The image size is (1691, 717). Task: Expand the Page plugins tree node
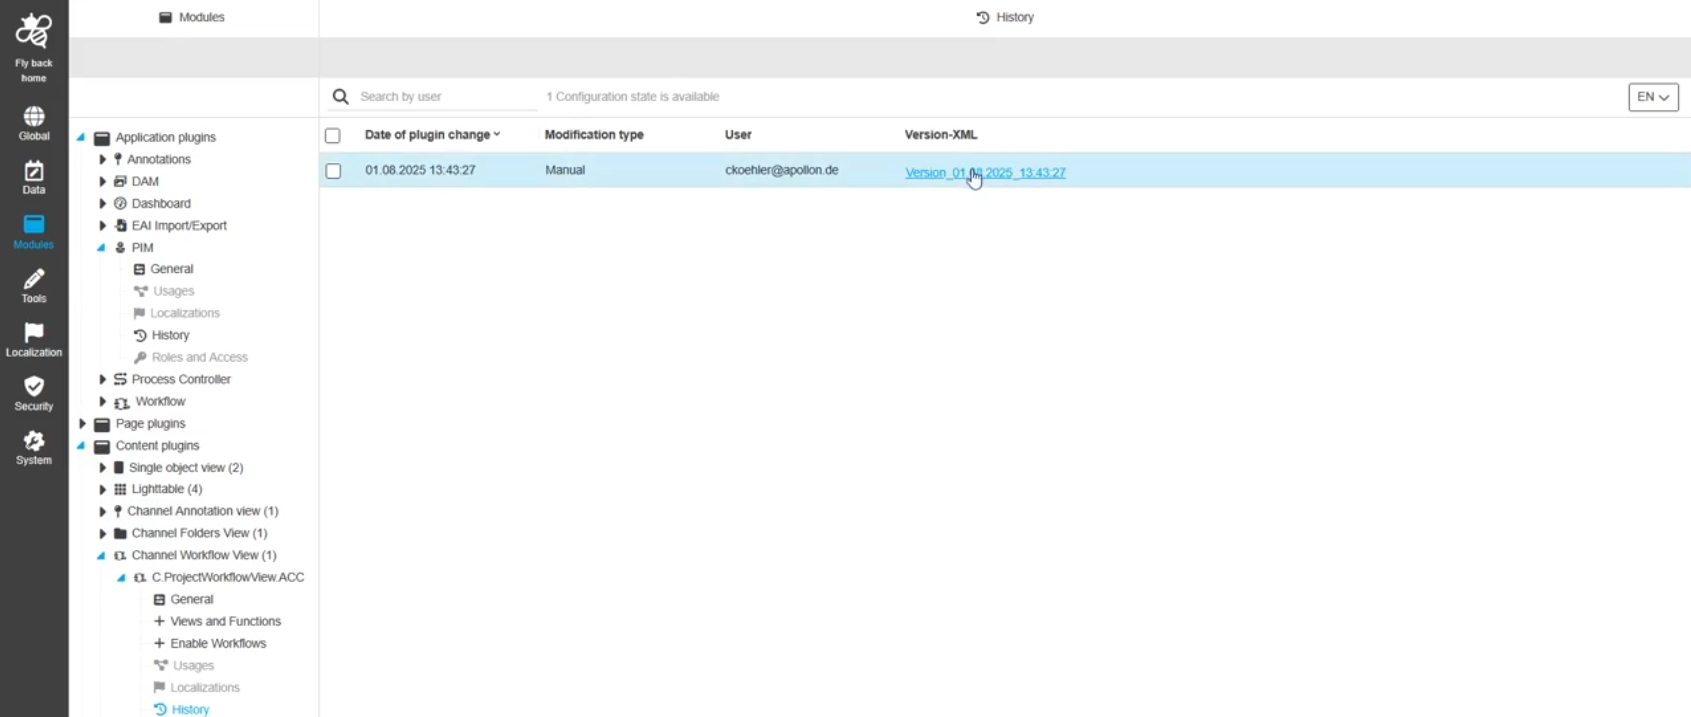pos(83,424)
